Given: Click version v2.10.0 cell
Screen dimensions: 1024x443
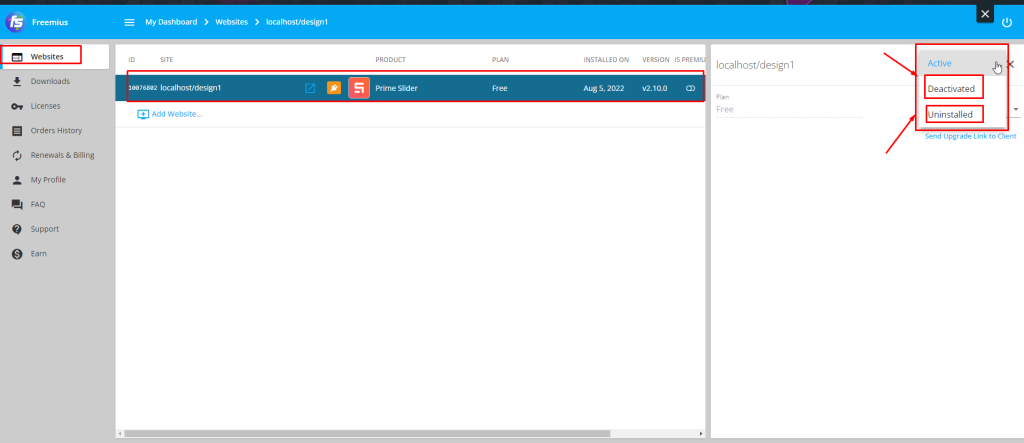Looking at the screenshot, I should (654, 88).
